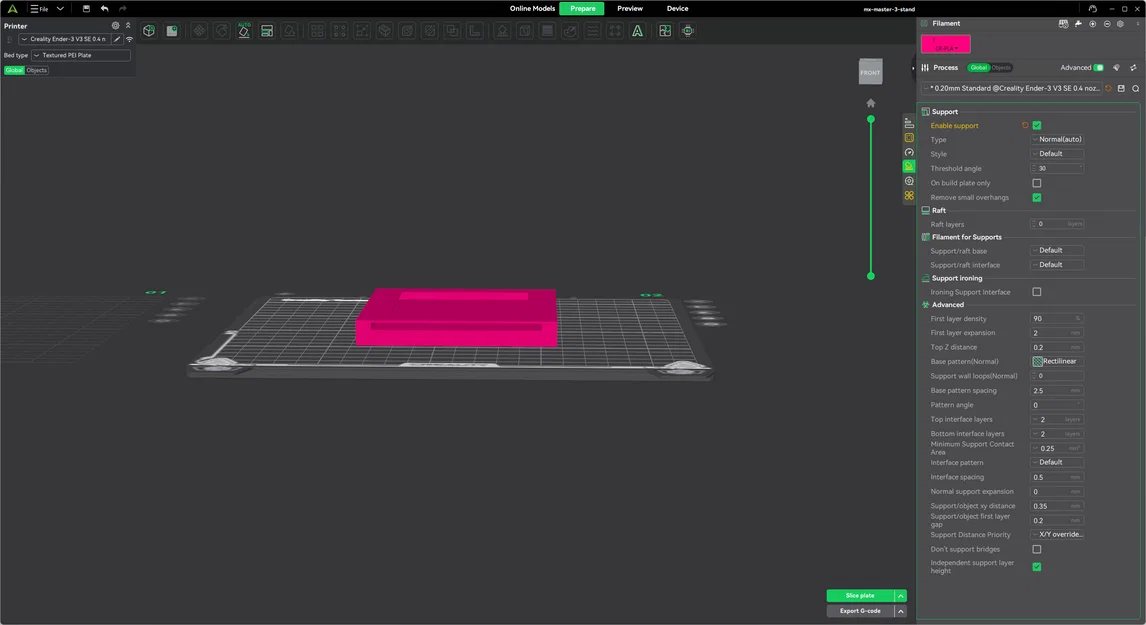The width and height of the screenshot is (1146, 625).
Task: Toggle the Advanced mode switch
Action: (x=1098, y=67)
